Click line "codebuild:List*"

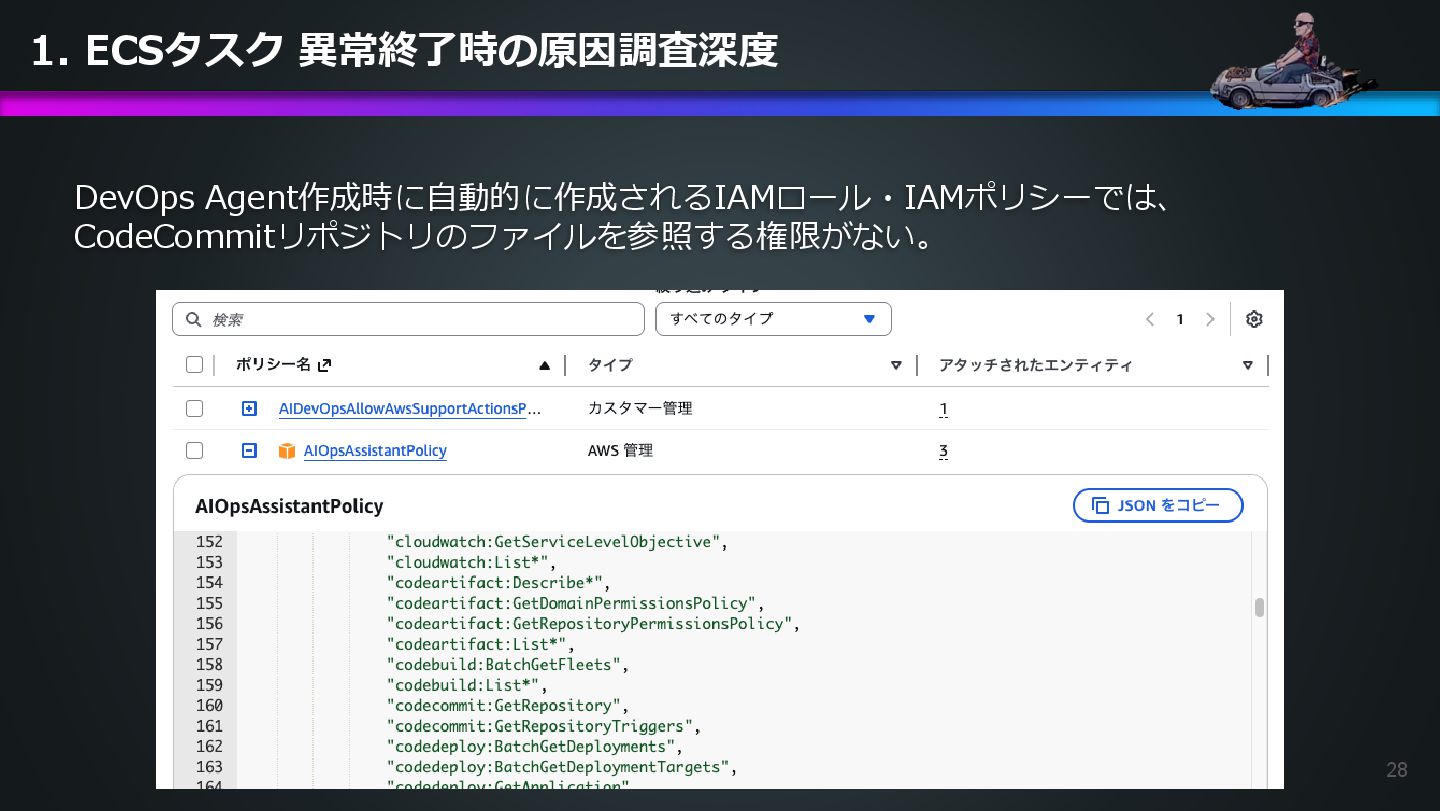pyautogui.click(x=467, y=685)
